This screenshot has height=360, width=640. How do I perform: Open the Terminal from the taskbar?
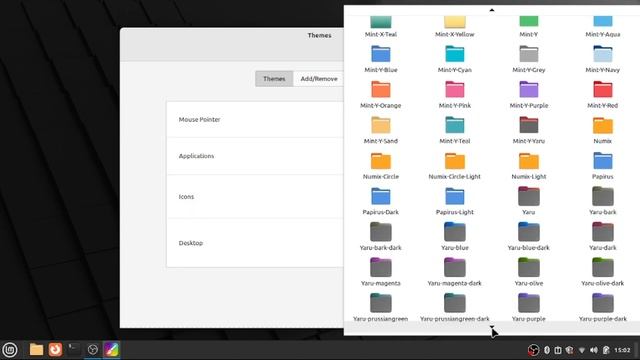[x=74, y=349]
